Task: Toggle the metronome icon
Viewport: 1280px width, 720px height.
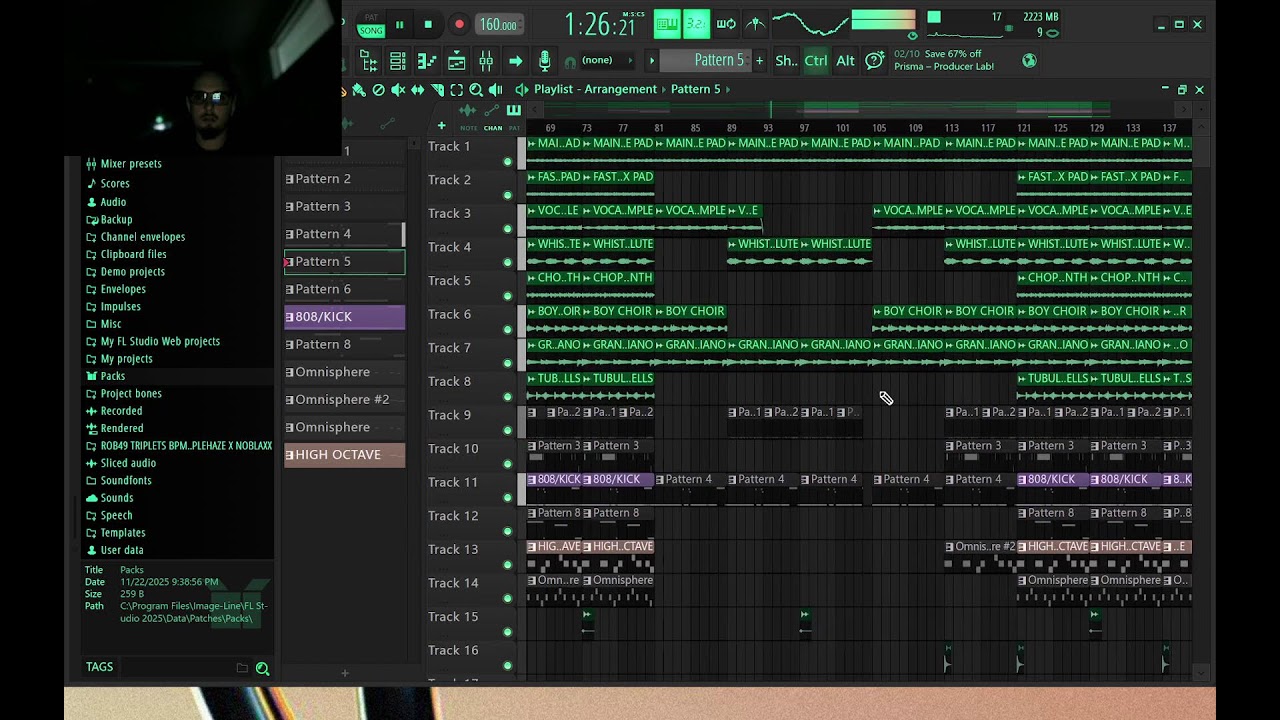Action: pyautogui.click(x=755, y=24)
